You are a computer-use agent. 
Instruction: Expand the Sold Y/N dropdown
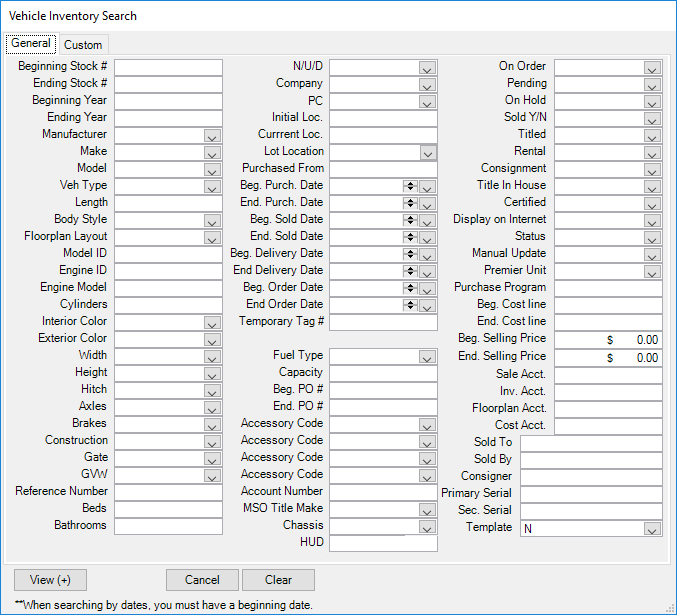(x=652, y=119)
